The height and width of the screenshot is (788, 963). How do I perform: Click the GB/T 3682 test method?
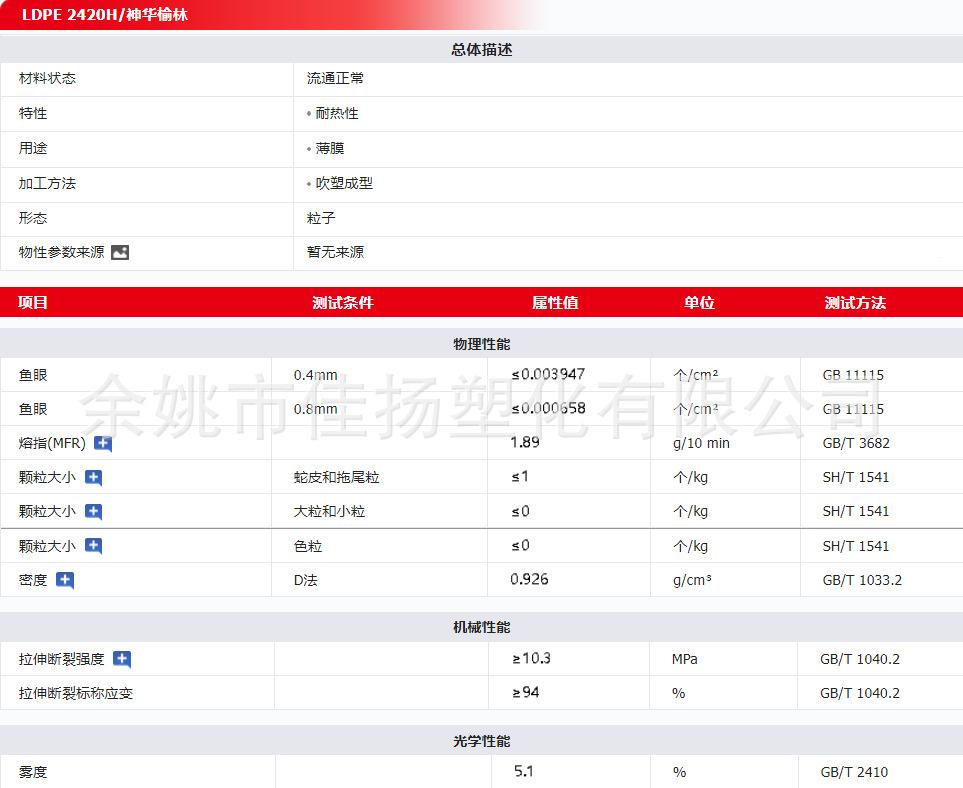855,443
